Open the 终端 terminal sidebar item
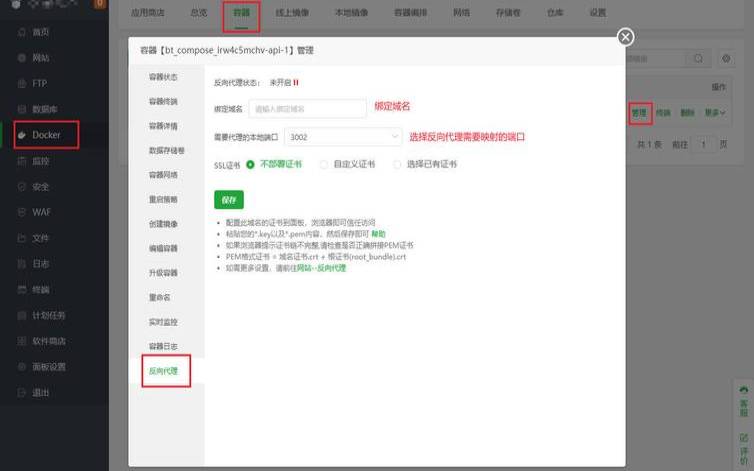Image resolution: width=754 pixels, height=471 pixels. coord(40,289)
